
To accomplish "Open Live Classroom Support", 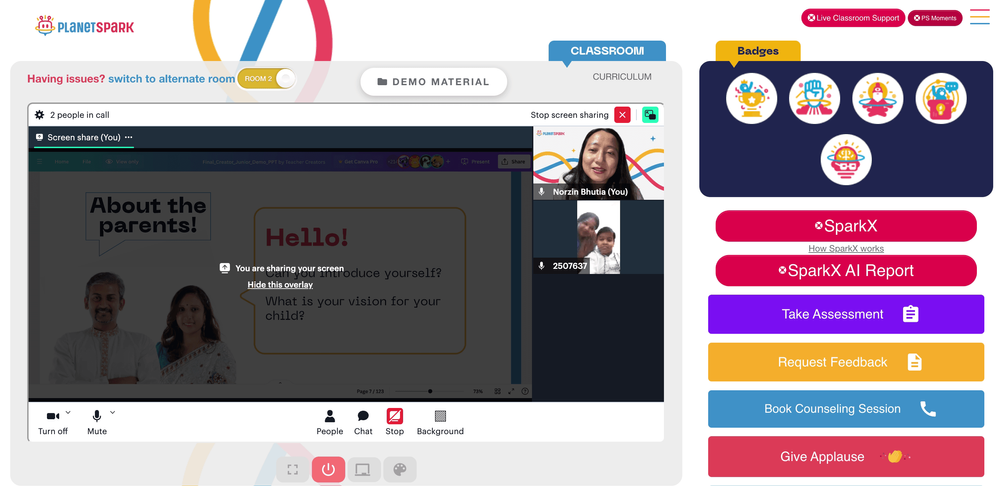I will pyautogui.click(x=853, y=18).
